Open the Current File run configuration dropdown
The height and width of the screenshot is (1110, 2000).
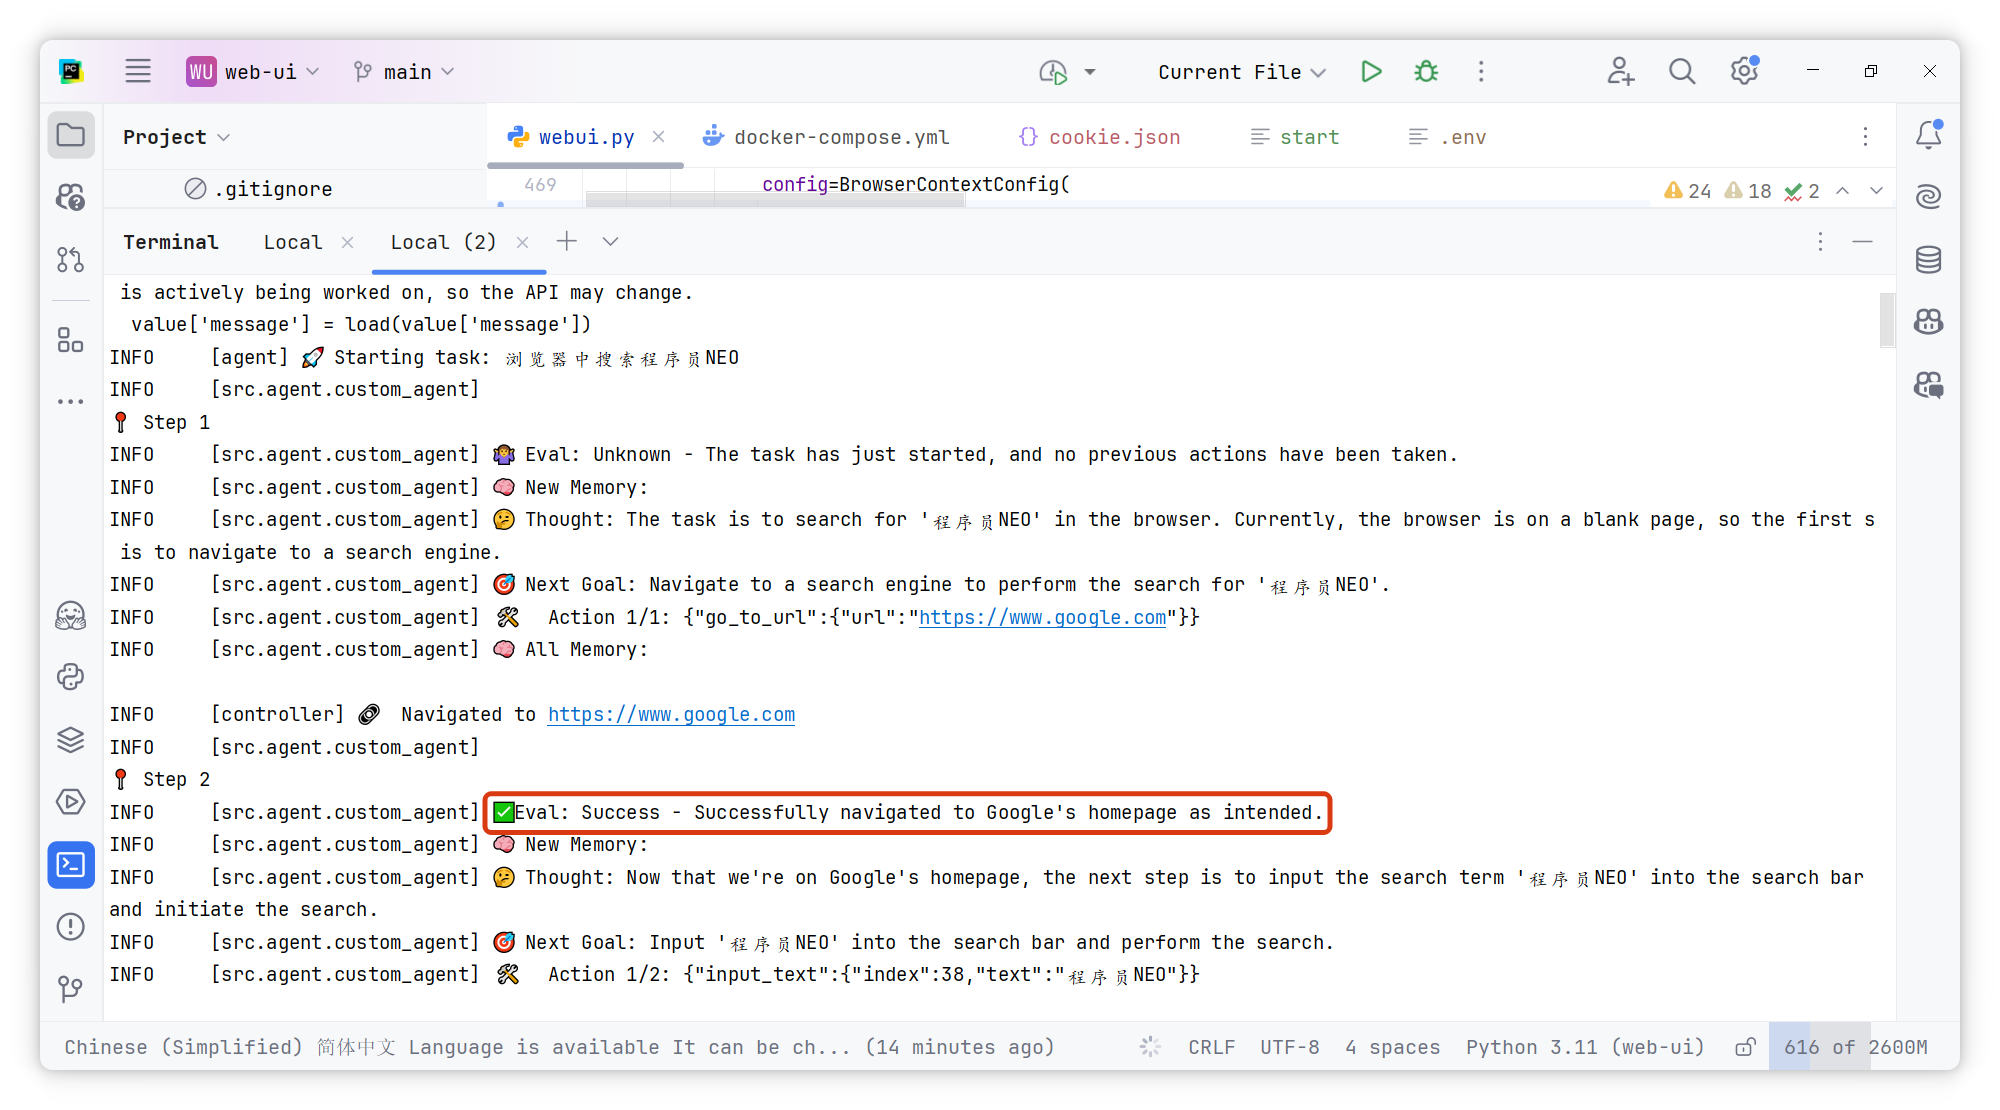click(1242, 71)
